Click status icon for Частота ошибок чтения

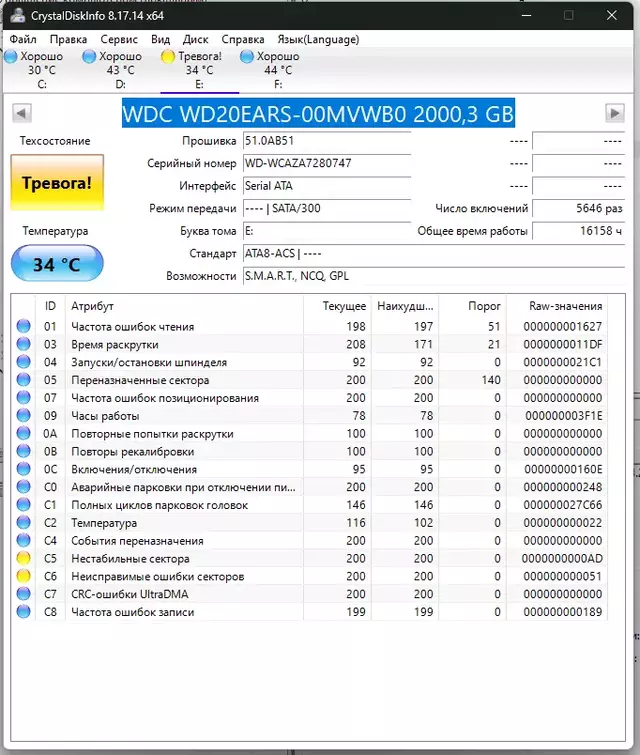coord(24,326)
